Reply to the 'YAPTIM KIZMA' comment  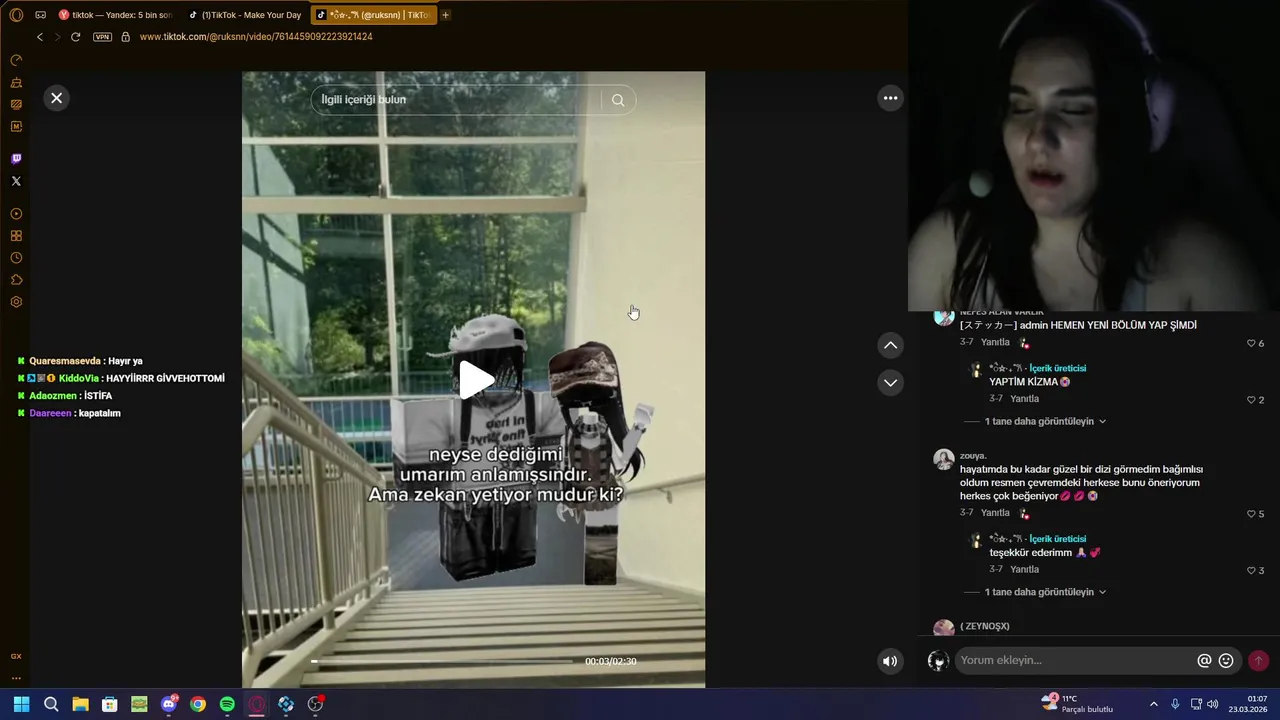pyautogui.click(x=1025, y=399)
